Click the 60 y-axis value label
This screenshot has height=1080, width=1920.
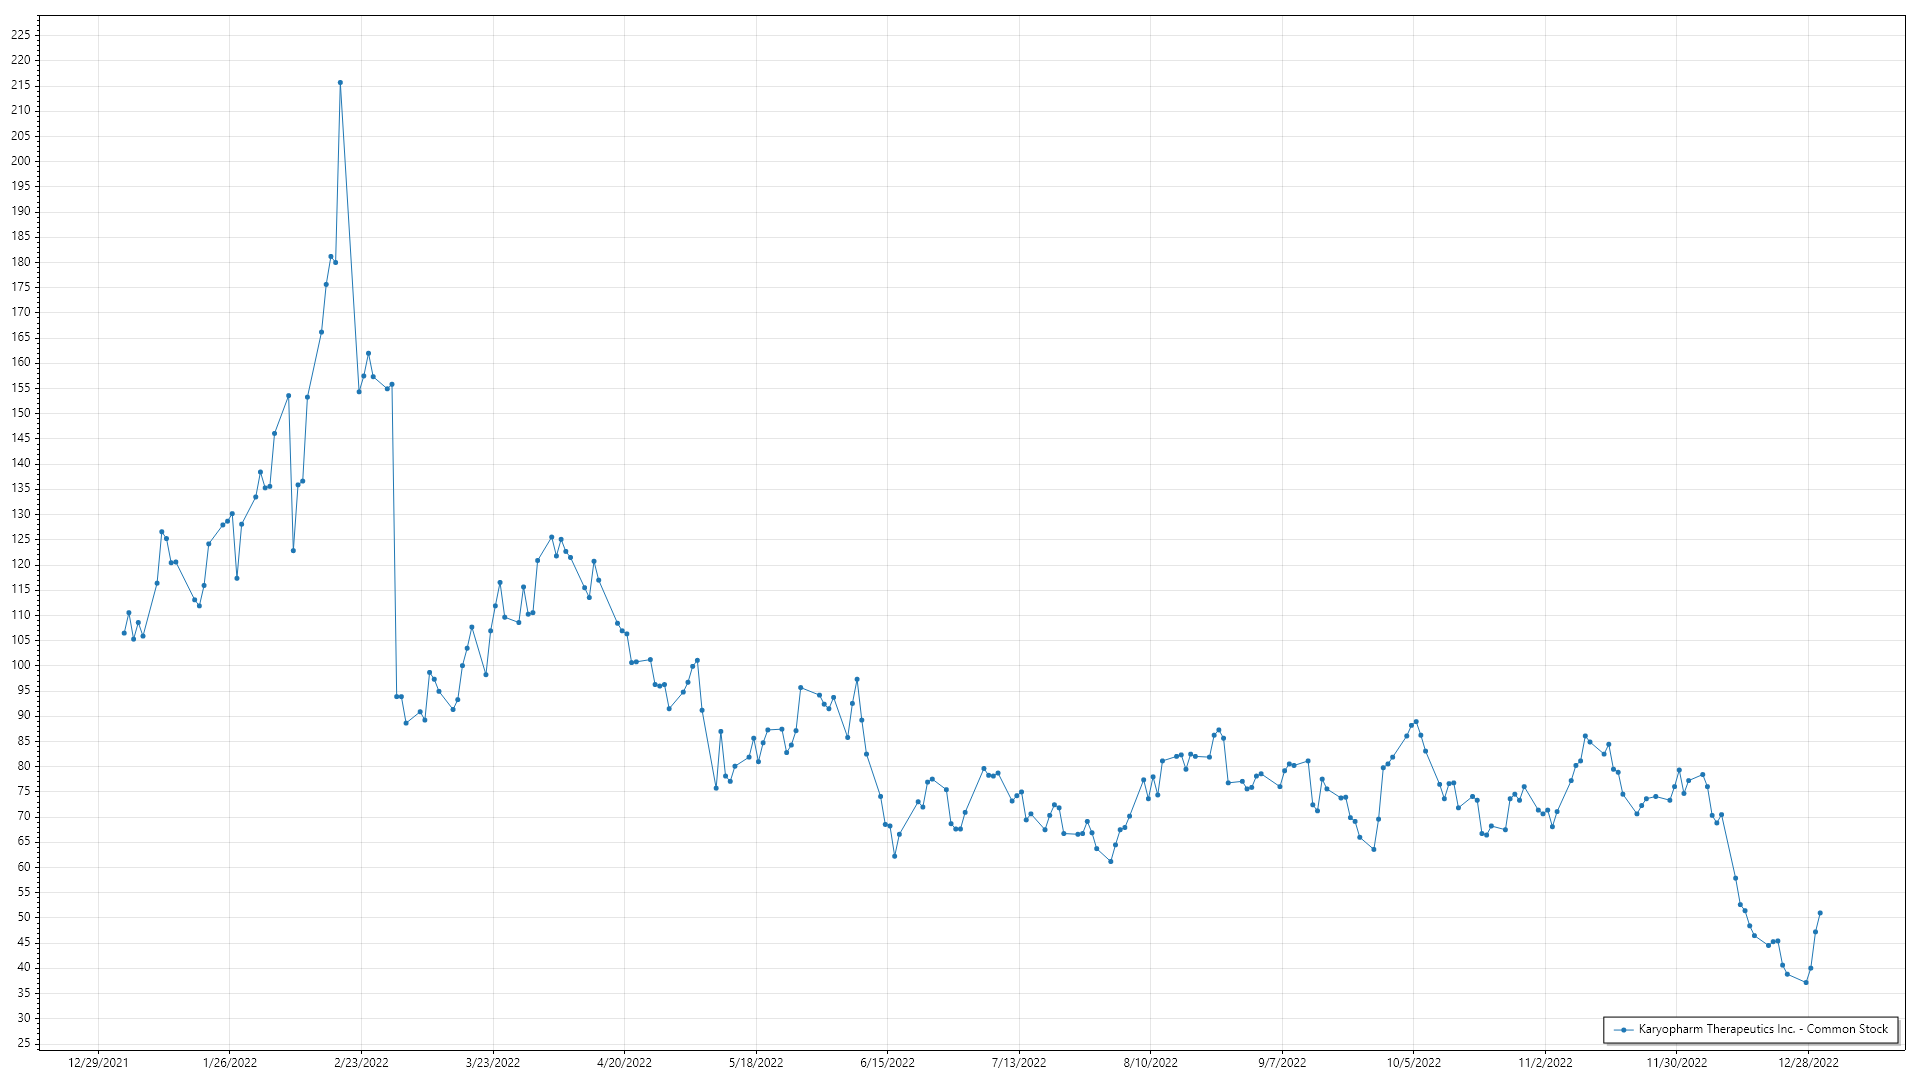tap(24, 867)
